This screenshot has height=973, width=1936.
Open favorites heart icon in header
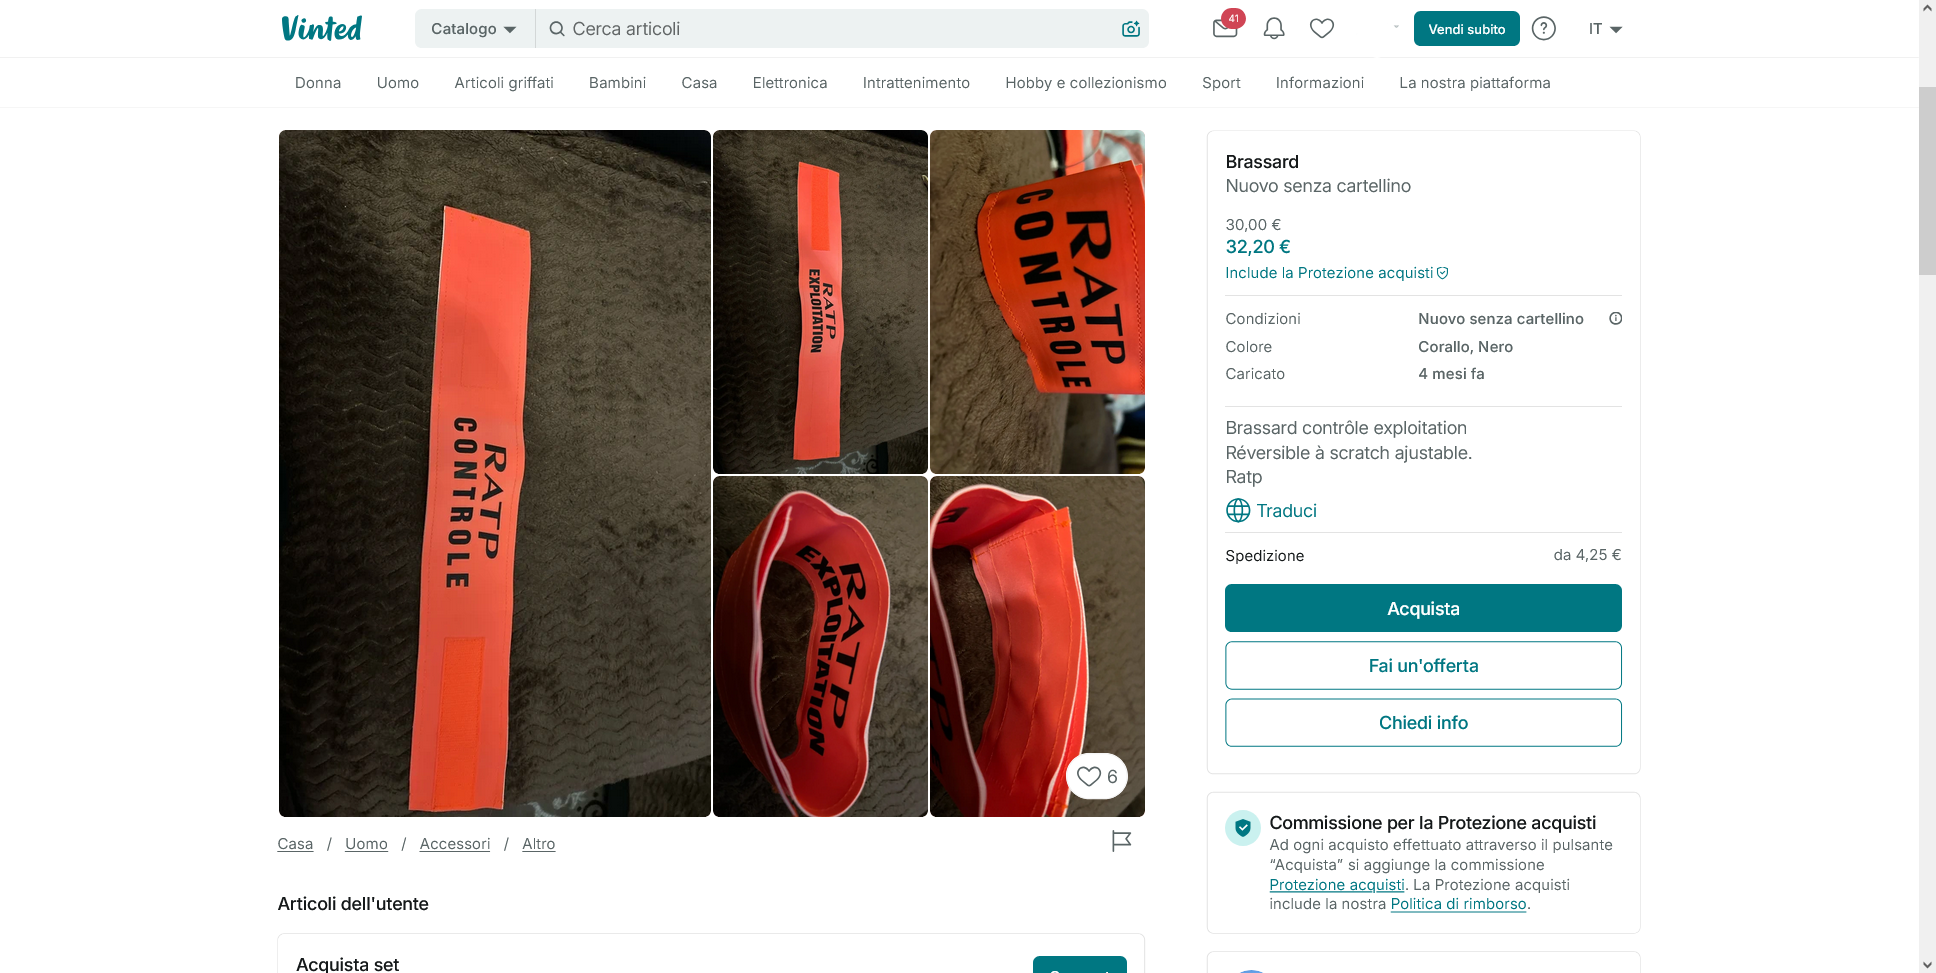point(1322,29)
